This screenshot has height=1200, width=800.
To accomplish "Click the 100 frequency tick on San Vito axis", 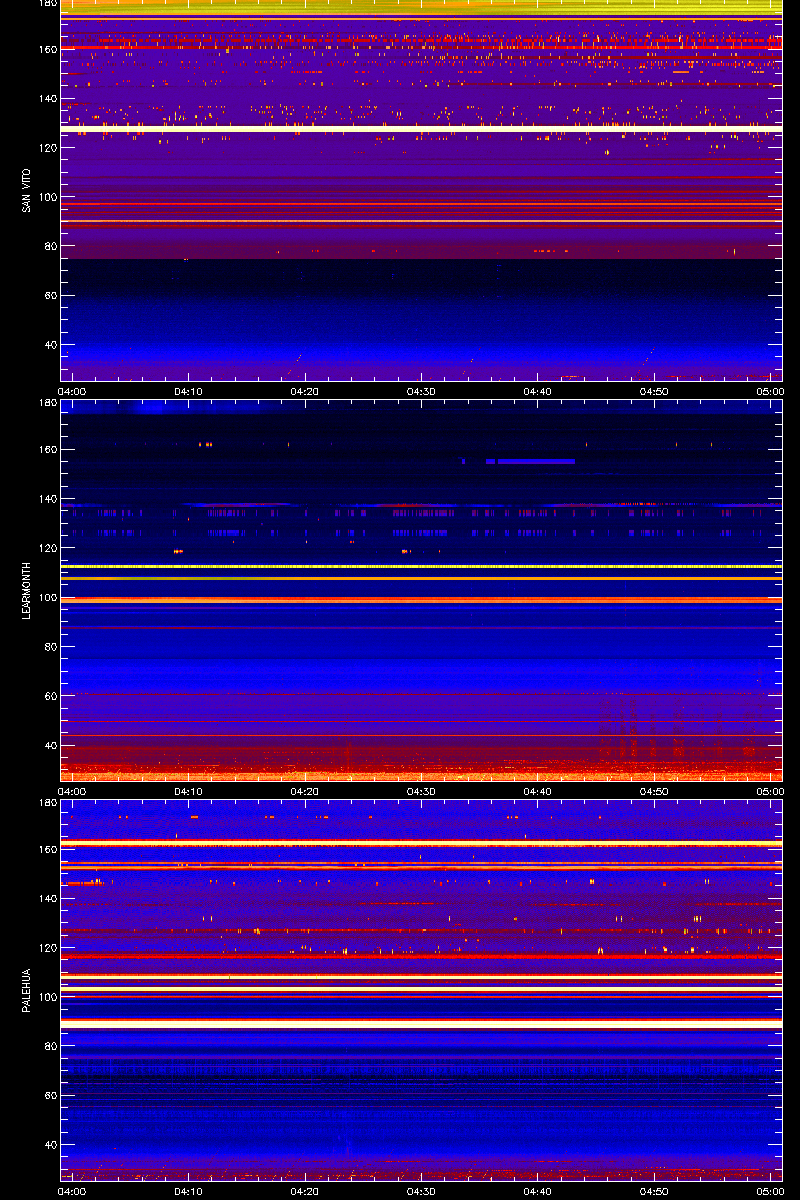I will pos(47,197).
